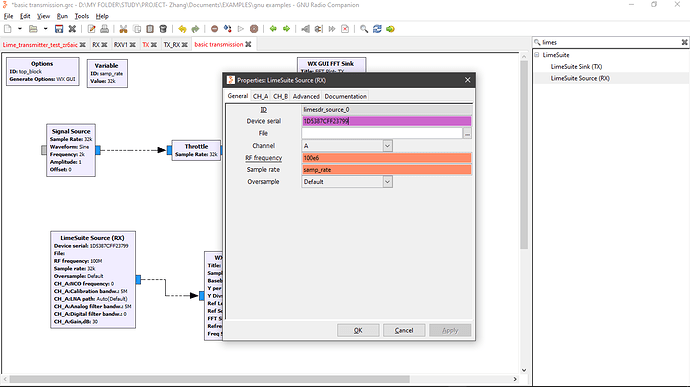The height and width of the screenshot is (387, 690).
Task: Execute the flow graph
Action: (241, 29)
